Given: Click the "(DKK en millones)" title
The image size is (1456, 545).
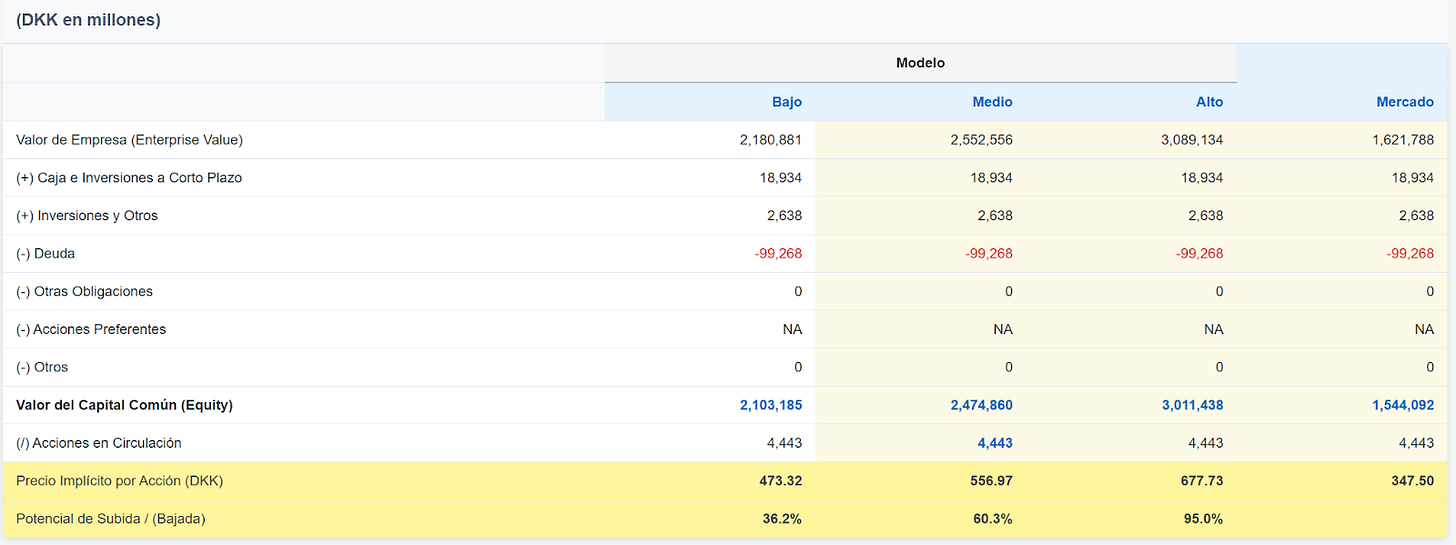Looking at the screenshot, I should point(89,20).
